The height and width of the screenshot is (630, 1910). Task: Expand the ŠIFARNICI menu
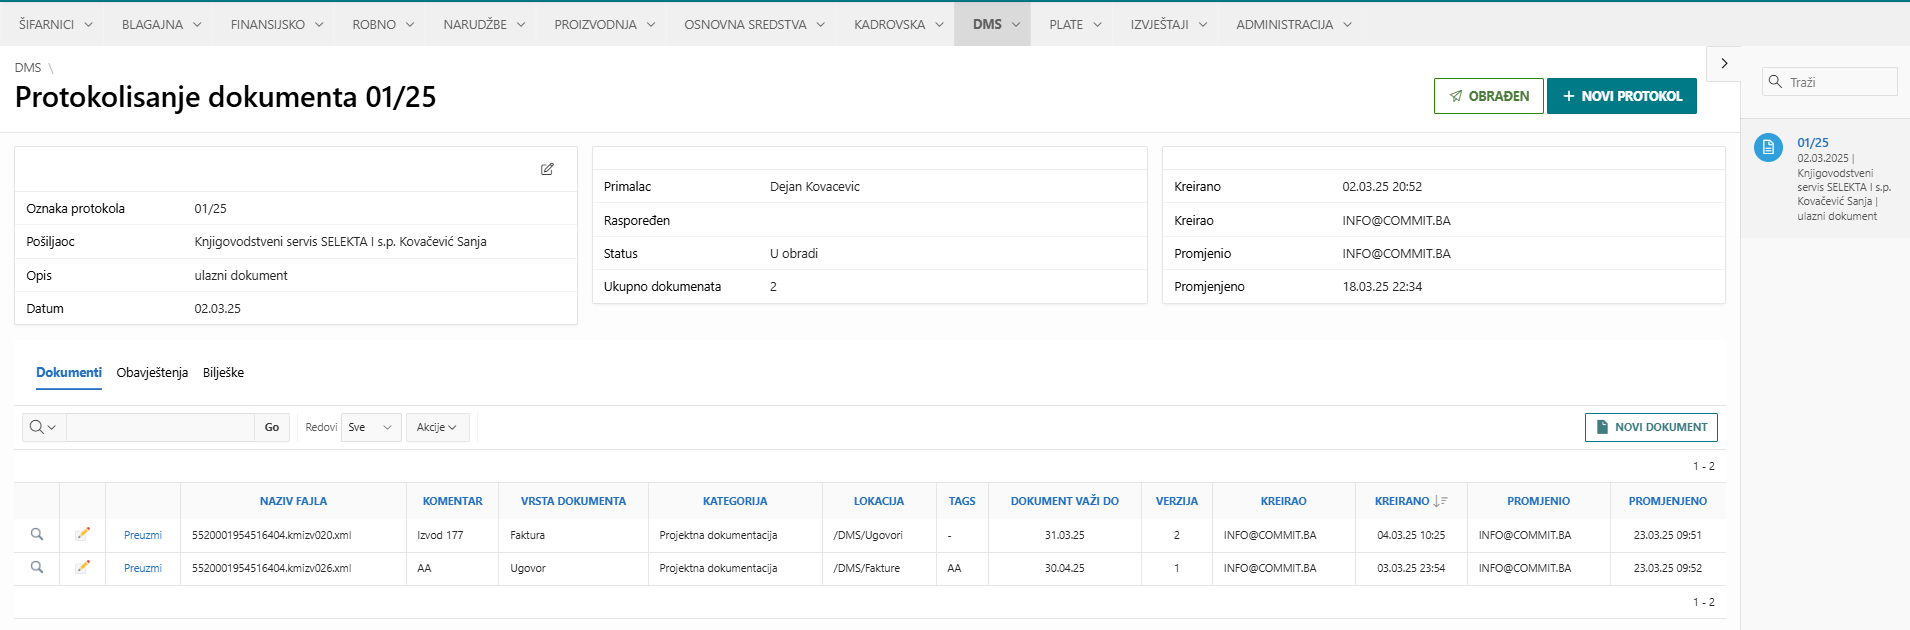coord(56,24)
